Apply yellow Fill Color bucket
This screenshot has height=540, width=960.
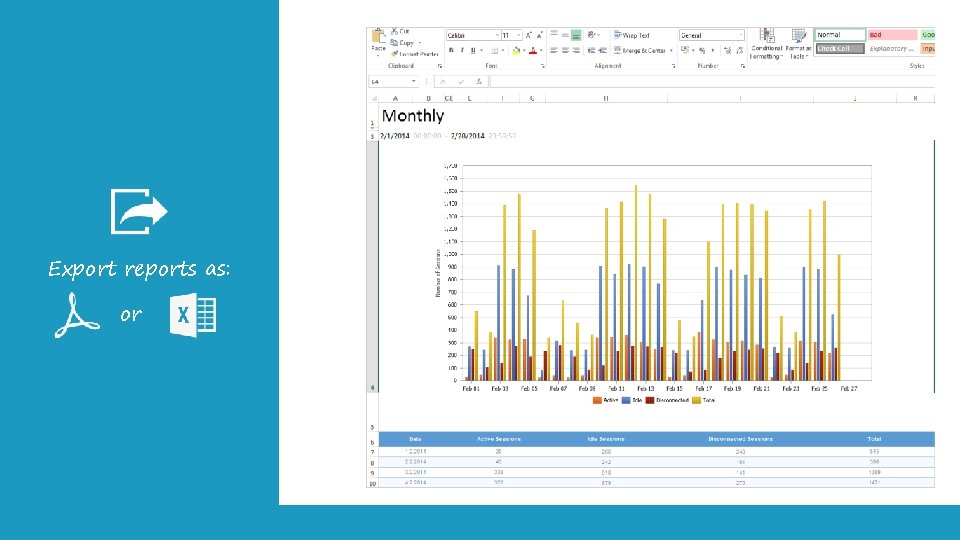point(516,51)
